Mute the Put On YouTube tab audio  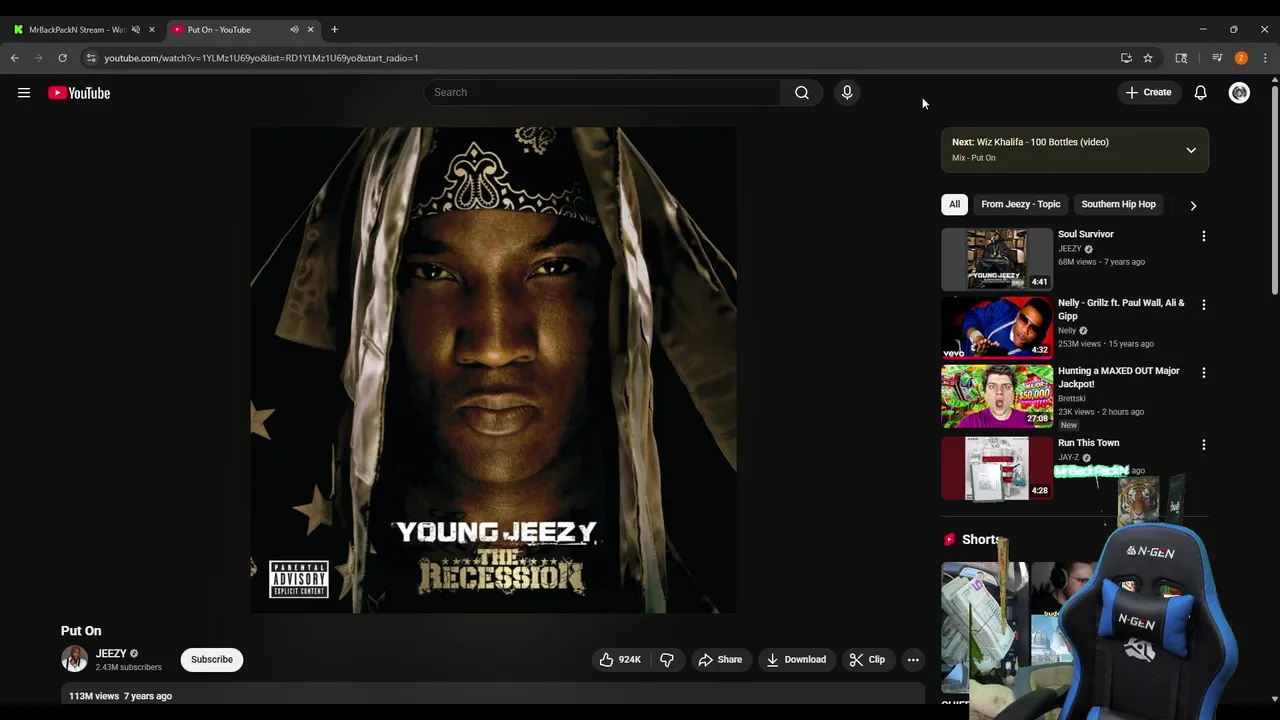(294, 30)
